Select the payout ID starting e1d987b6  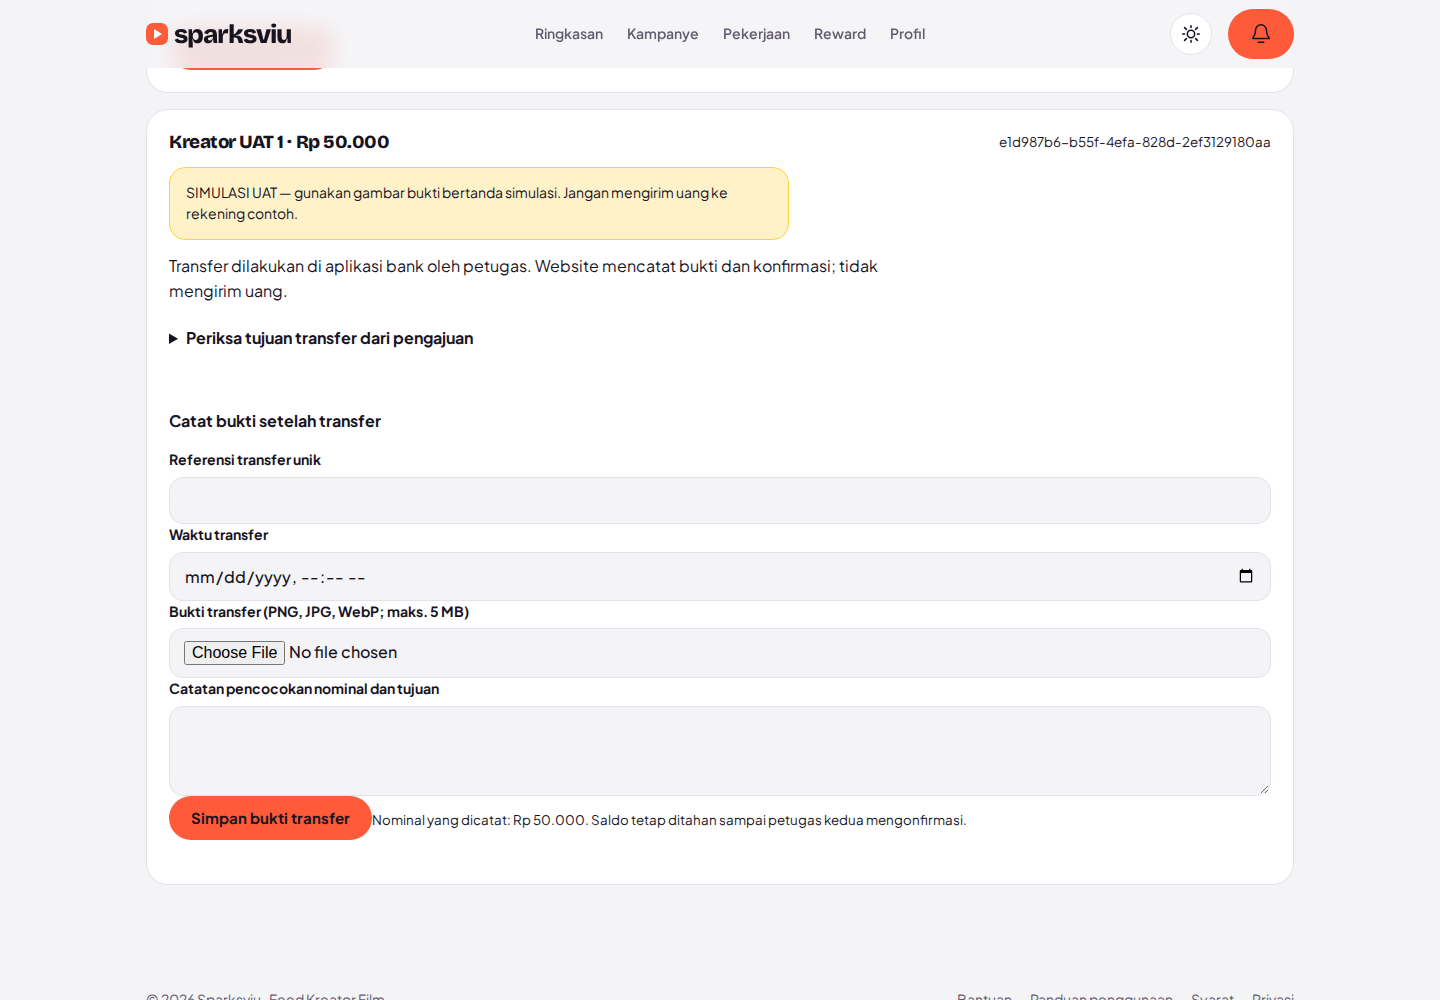pos(1135,142)
